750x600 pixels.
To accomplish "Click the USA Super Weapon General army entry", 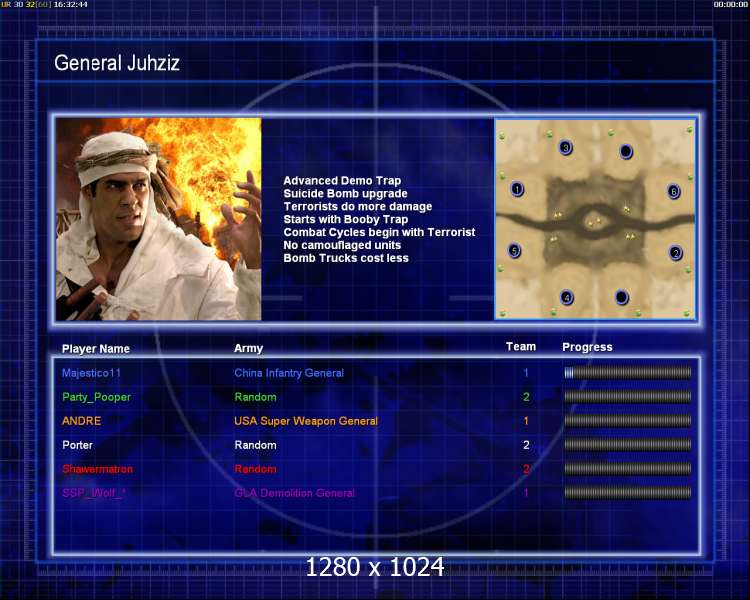I will tap(306, 421).
